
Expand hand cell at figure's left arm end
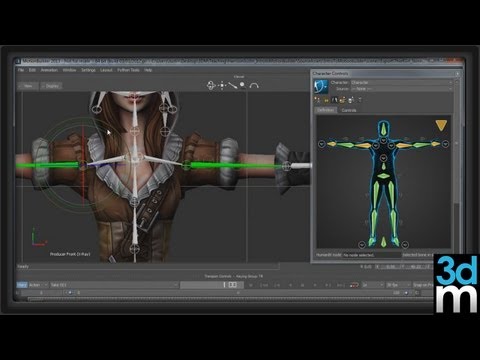click(x=322, y=144)
